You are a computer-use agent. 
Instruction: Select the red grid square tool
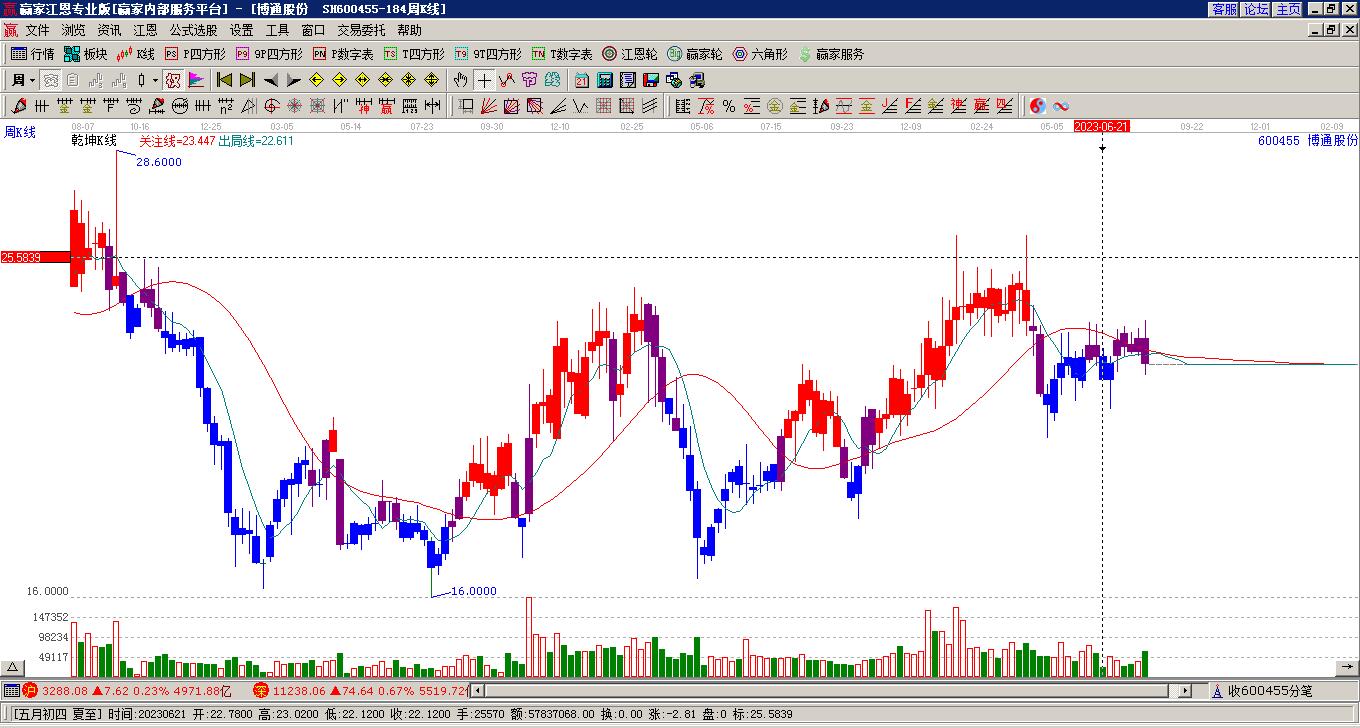(604, 106)
